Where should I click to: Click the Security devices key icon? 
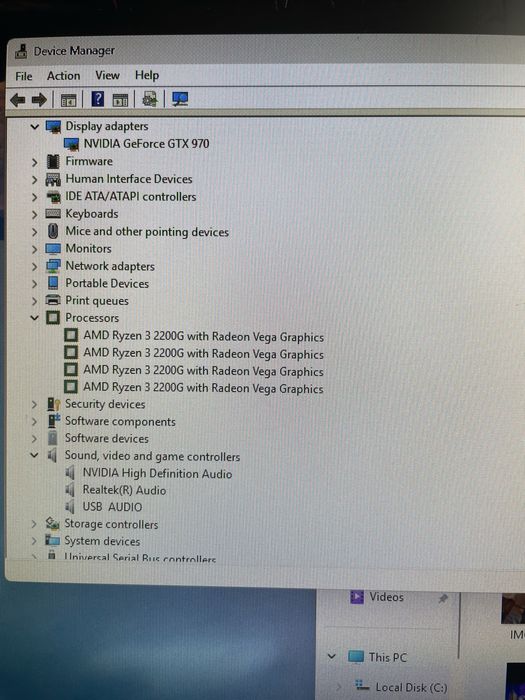tap(53, 404)
